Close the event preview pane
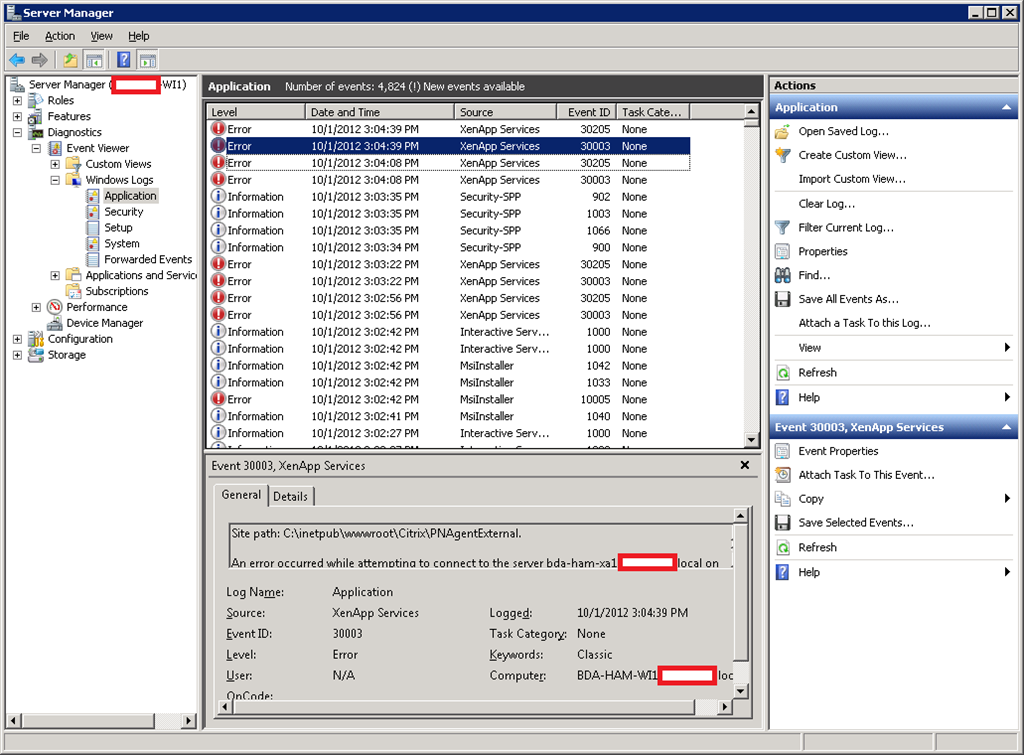1024x755 pixels. 744,466
